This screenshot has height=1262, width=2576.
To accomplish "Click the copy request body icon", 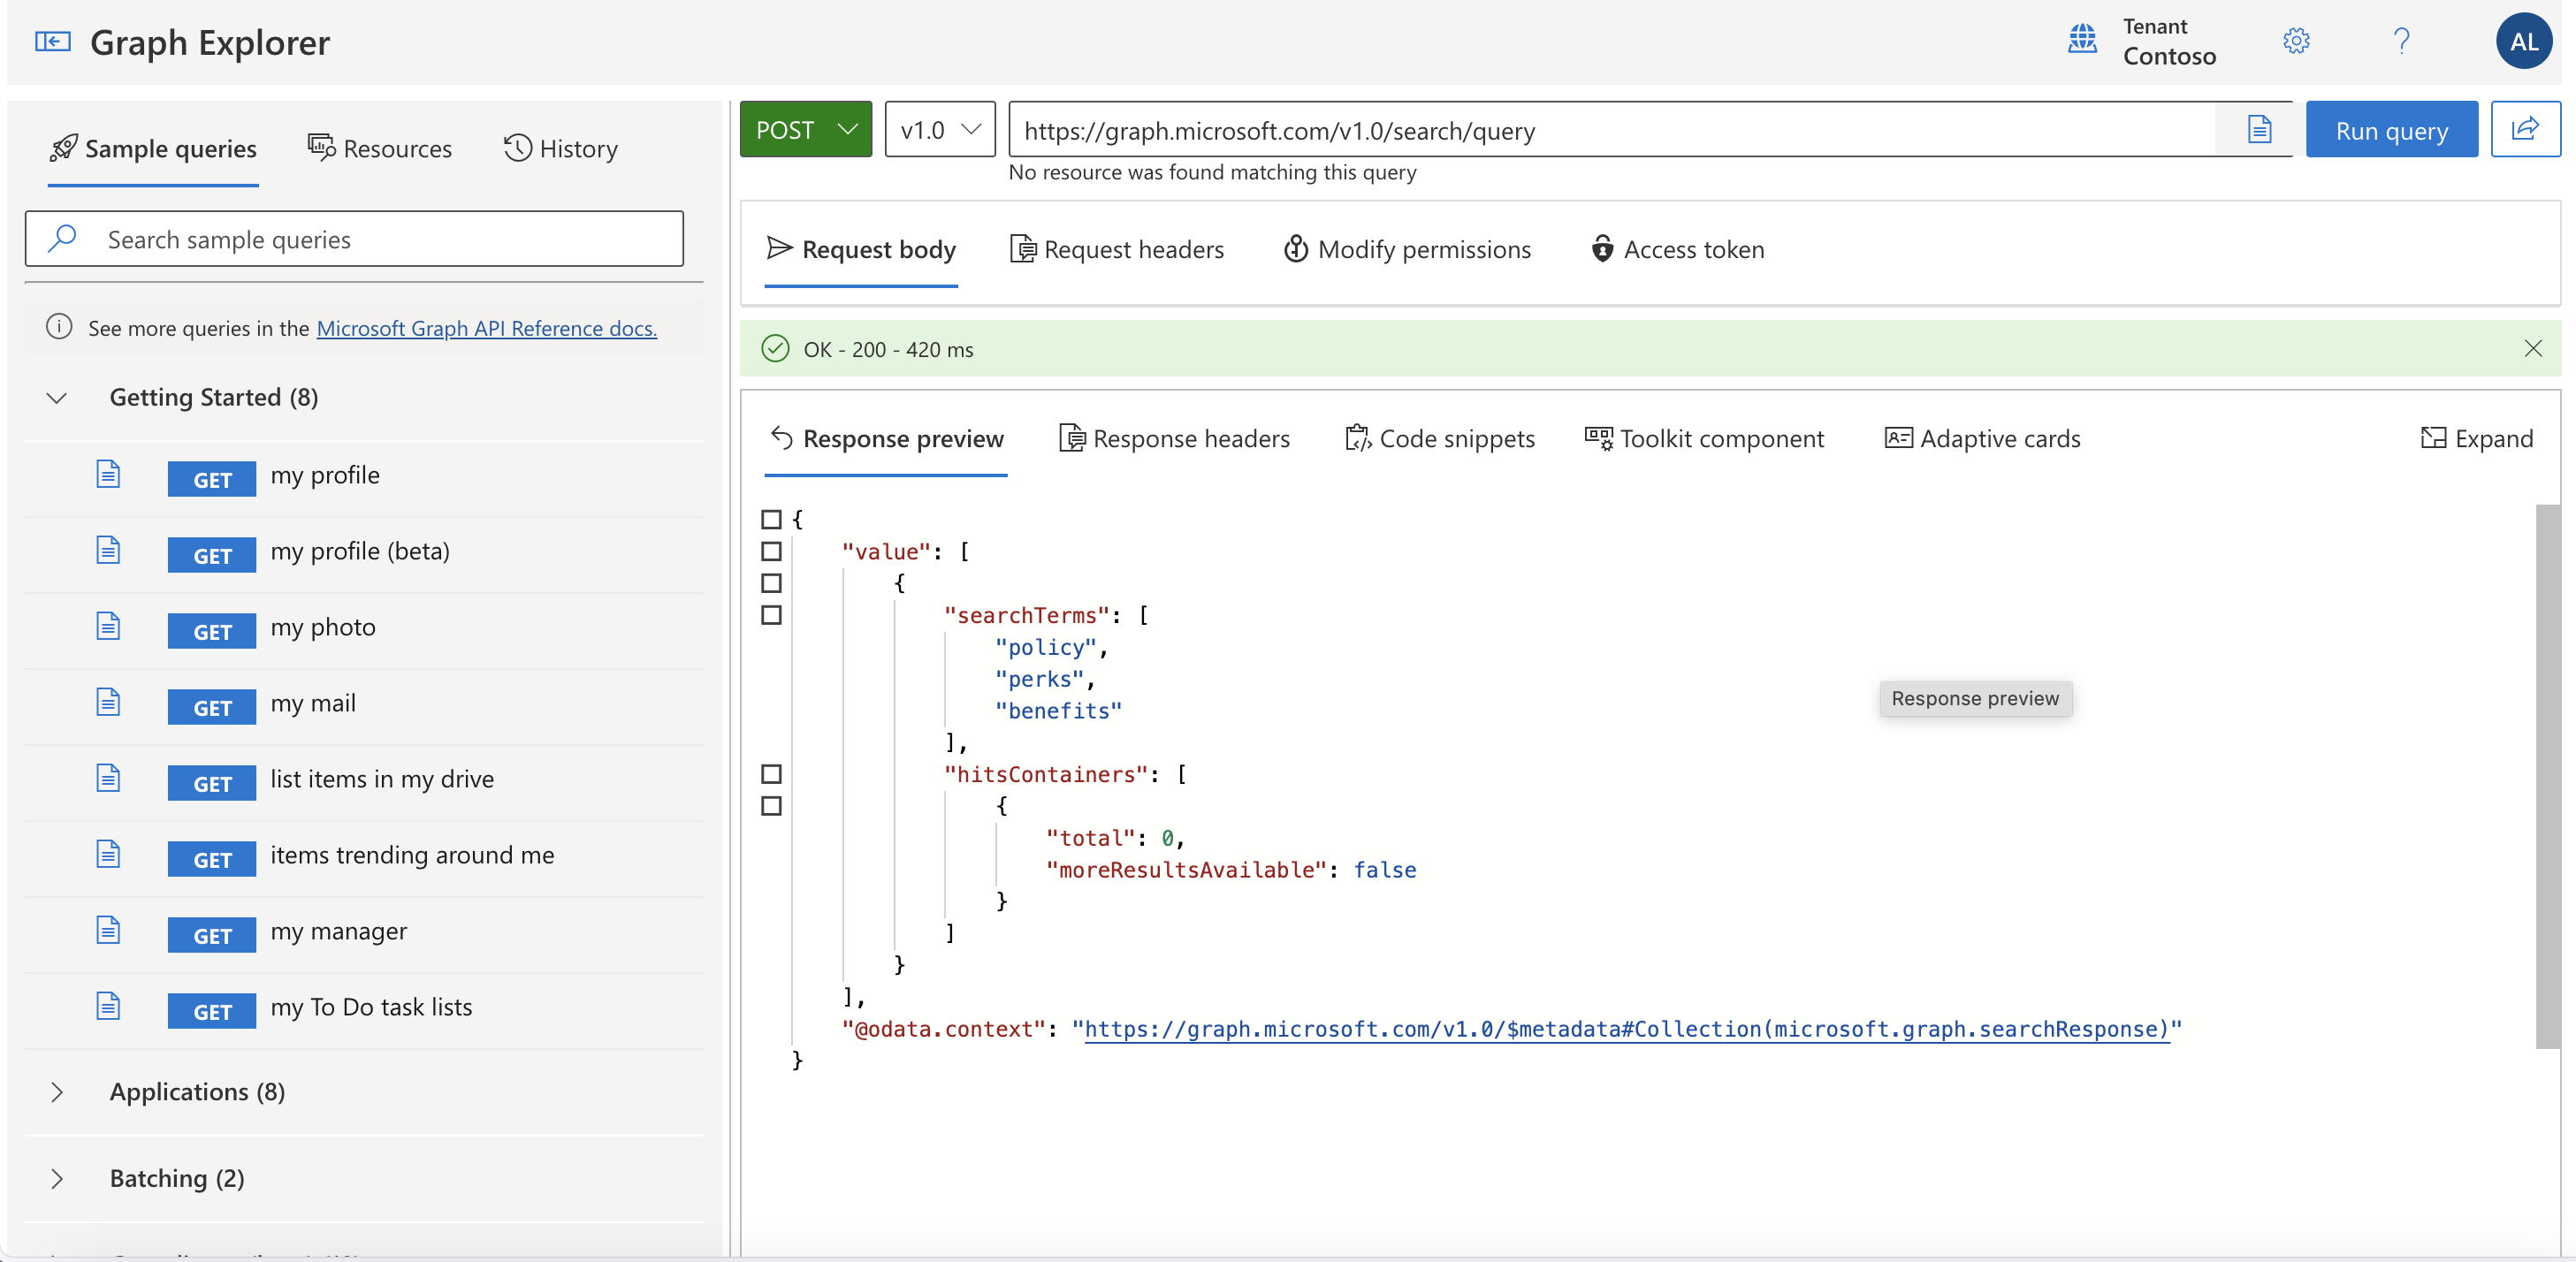I will 2259,128.
